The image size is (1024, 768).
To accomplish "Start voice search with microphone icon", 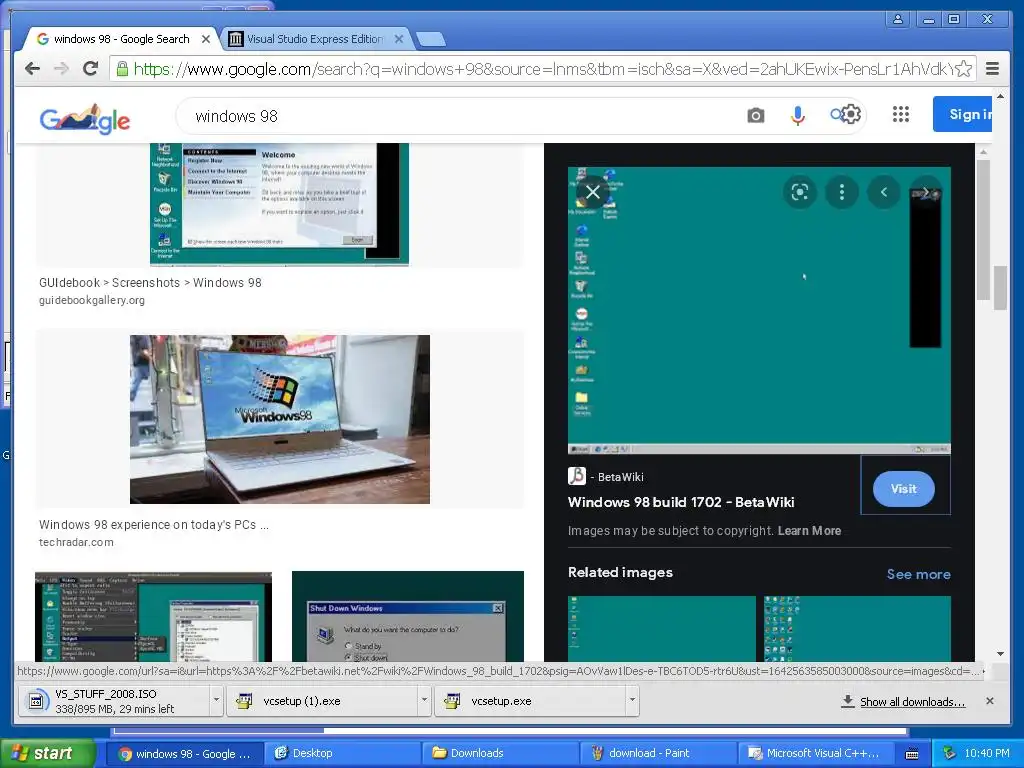I will pos(797,116).
